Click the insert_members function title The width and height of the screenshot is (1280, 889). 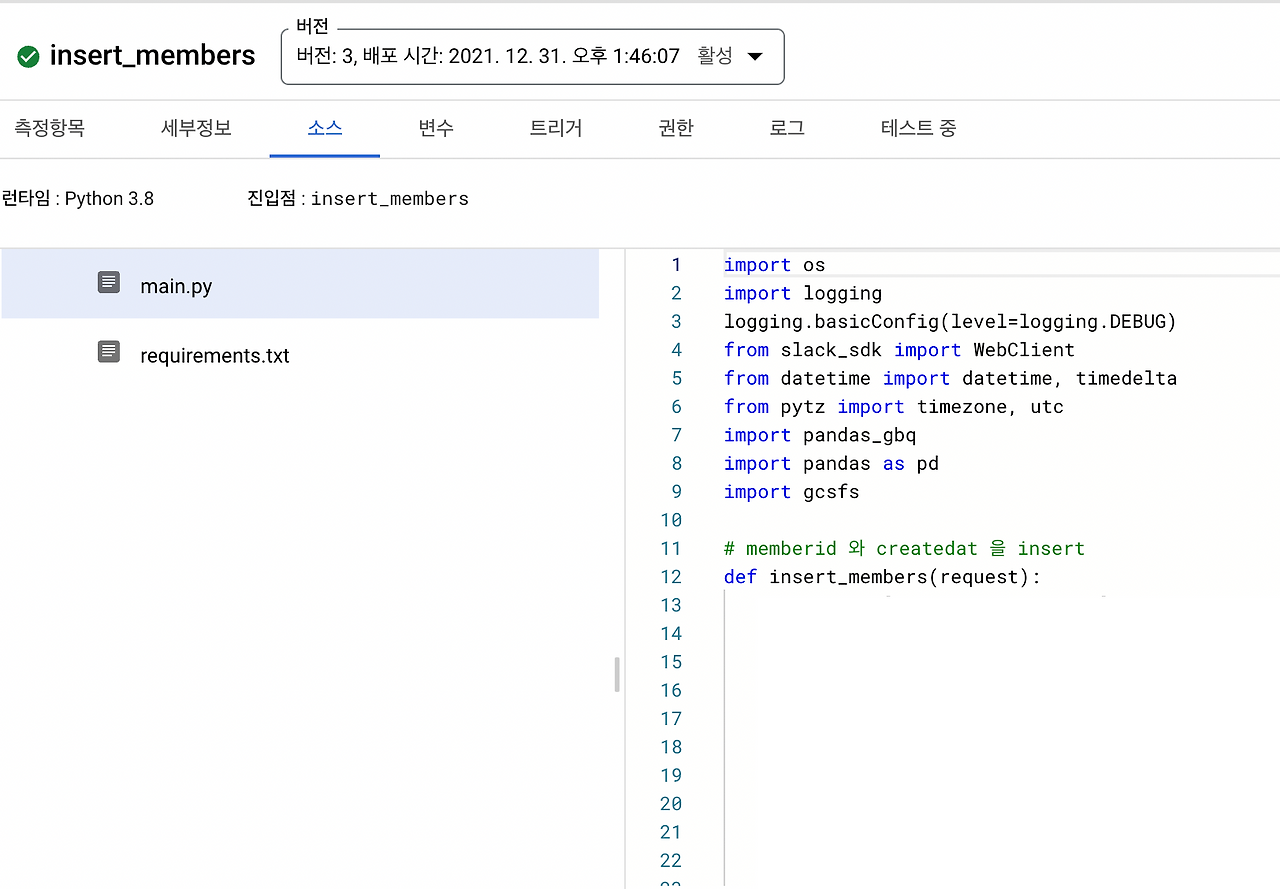pos(152,56)
